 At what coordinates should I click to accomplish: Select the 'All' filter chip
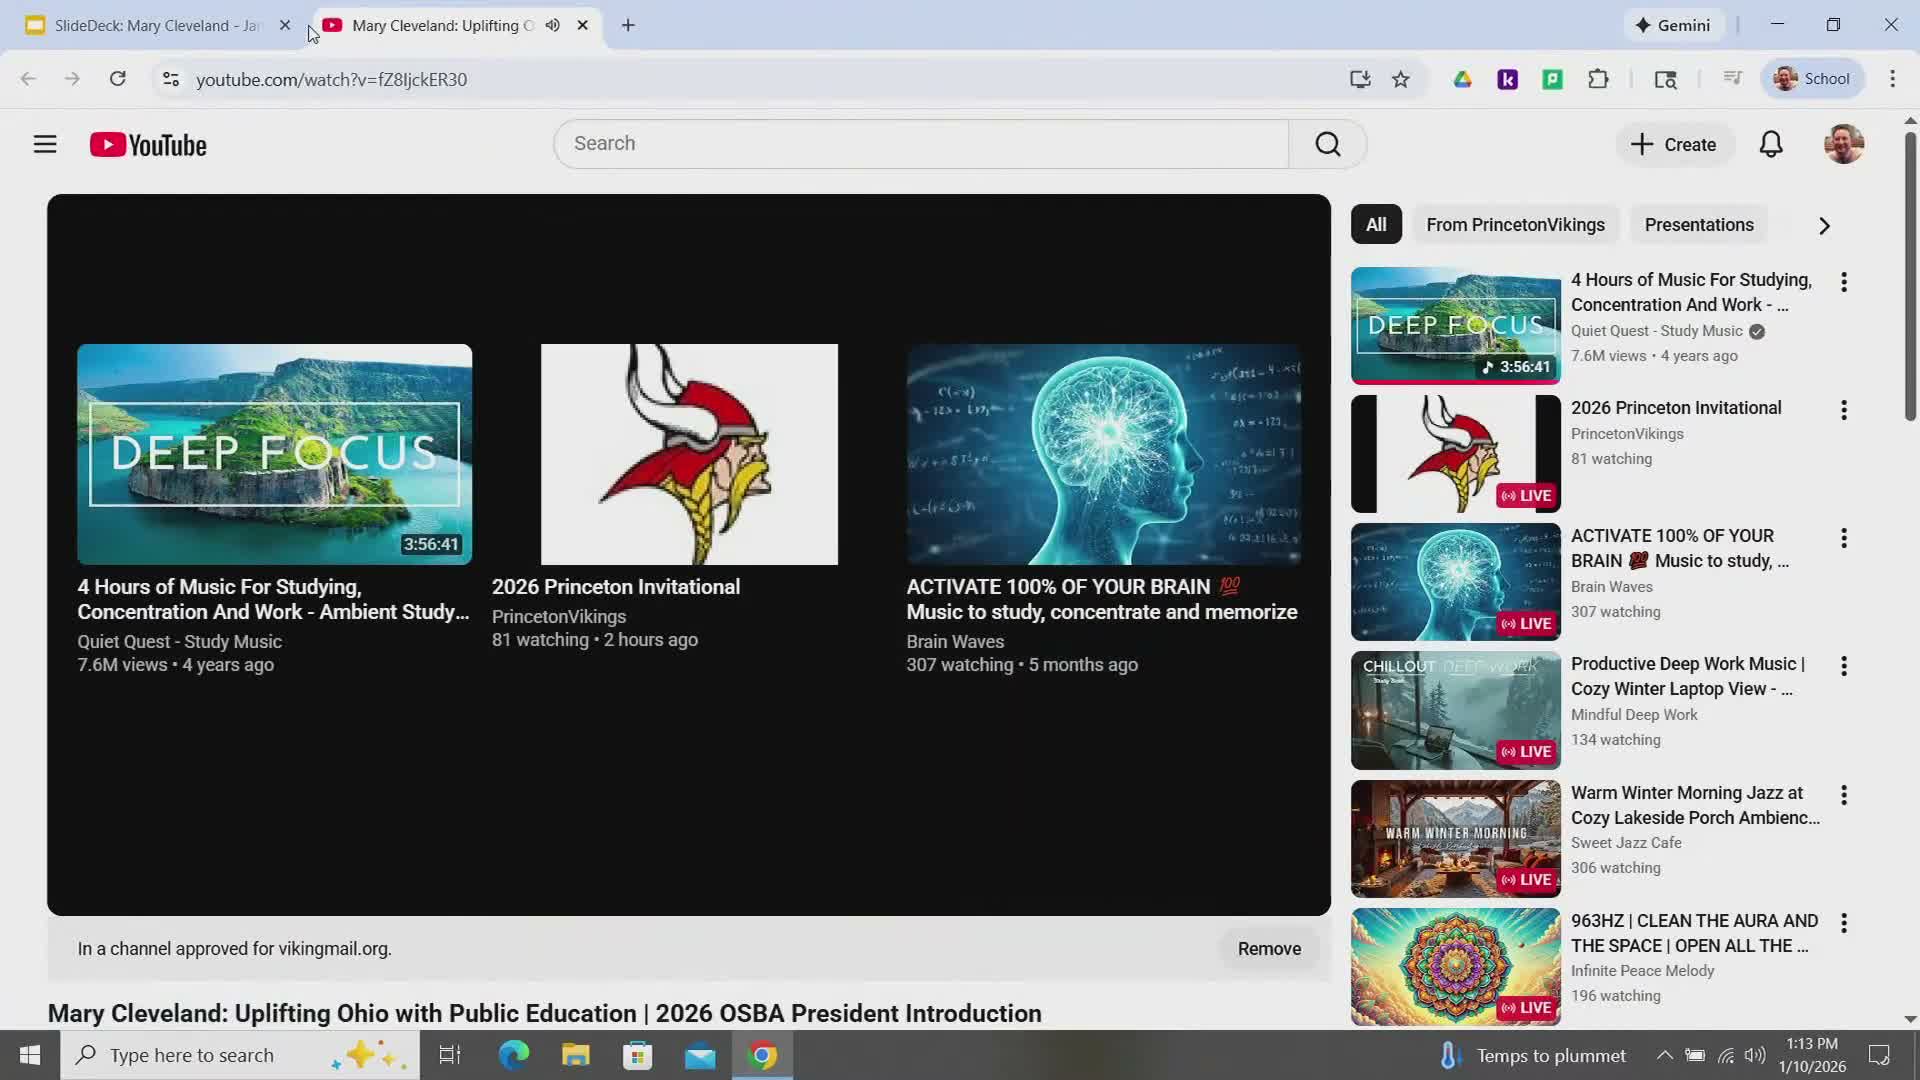(1376, 225)
